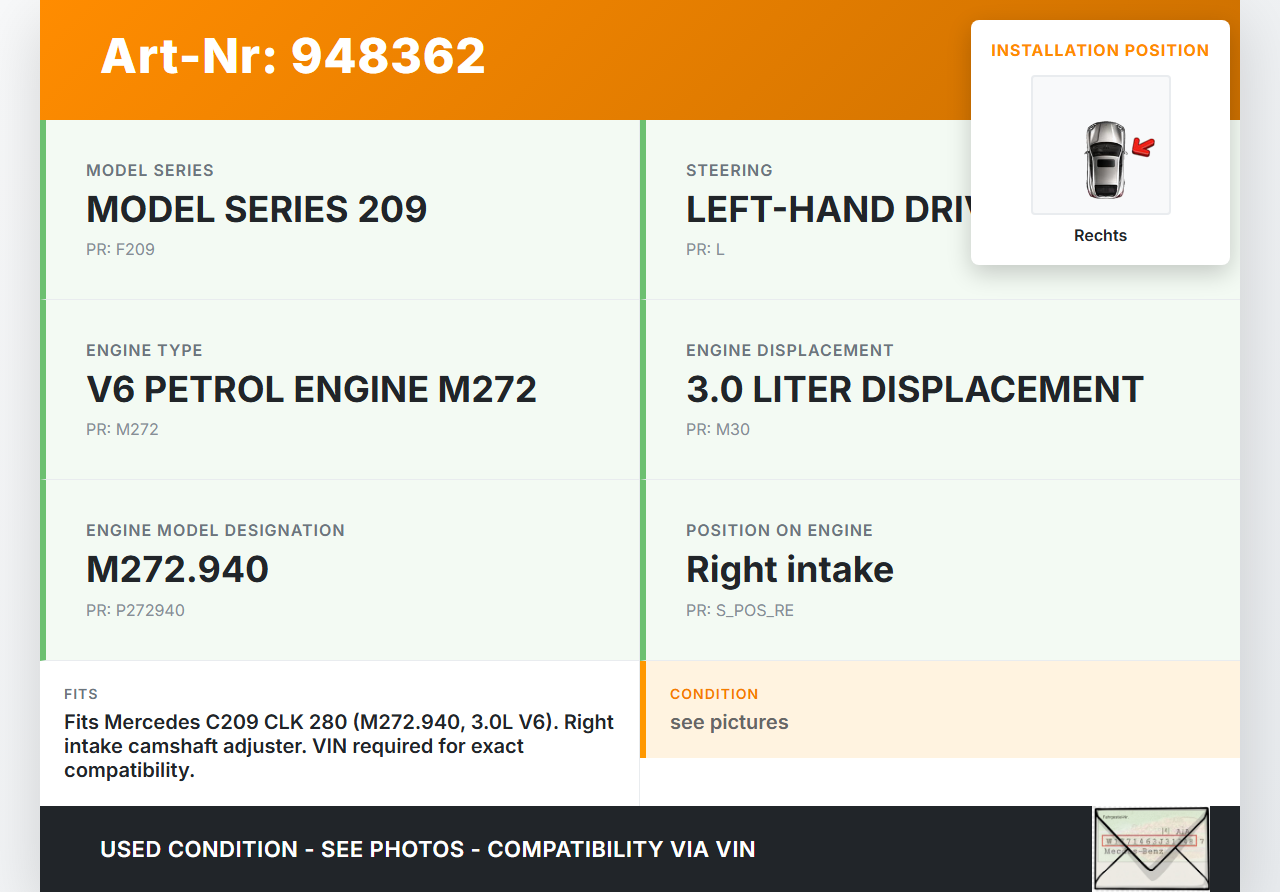Click the PR: M272 code
Viewport: 1280px width, 892px height.
(122, 429)
